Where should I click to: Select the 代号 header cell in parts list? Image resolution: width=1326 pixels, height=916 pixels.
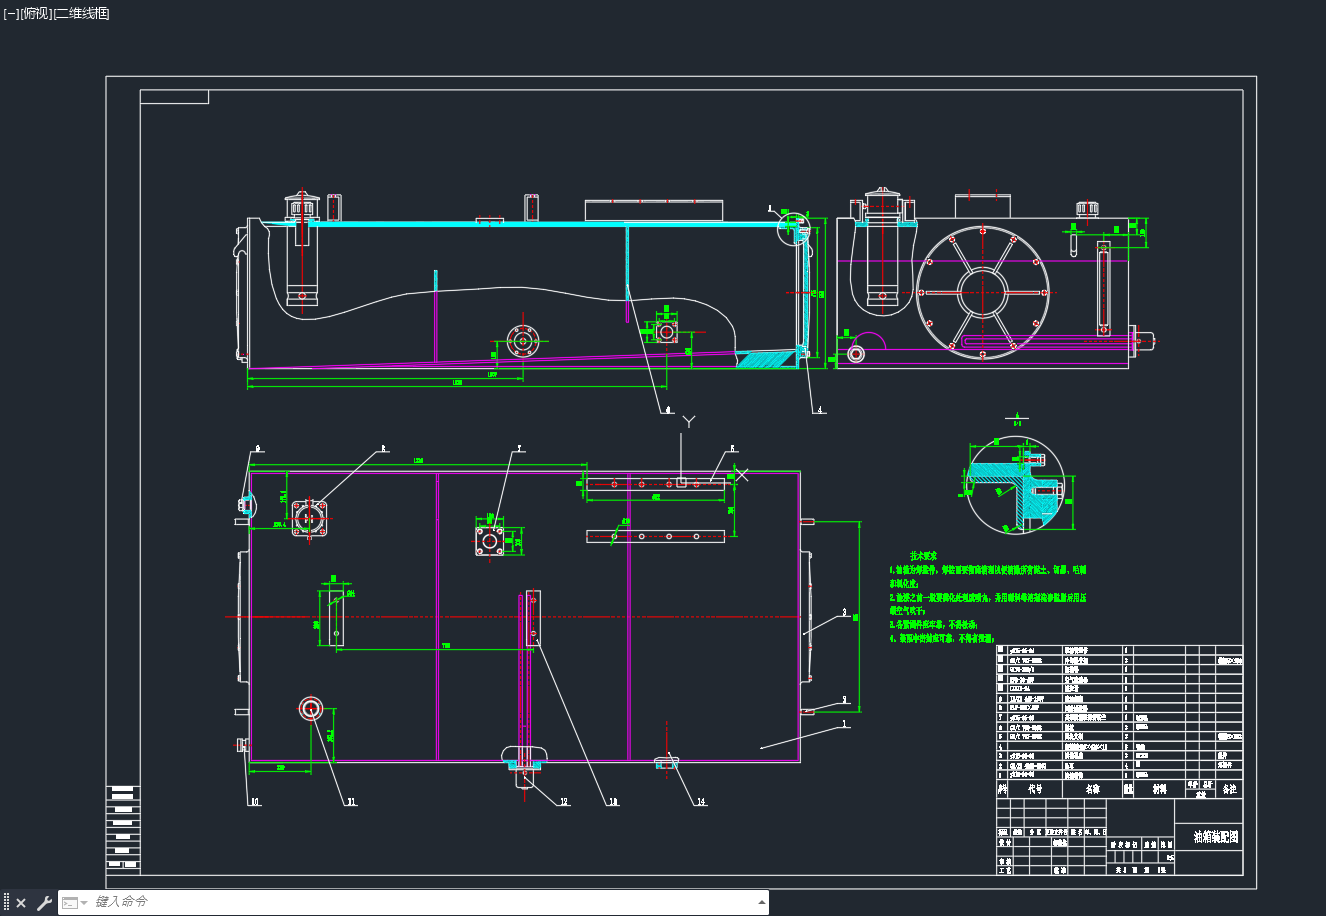point(1034,789)
